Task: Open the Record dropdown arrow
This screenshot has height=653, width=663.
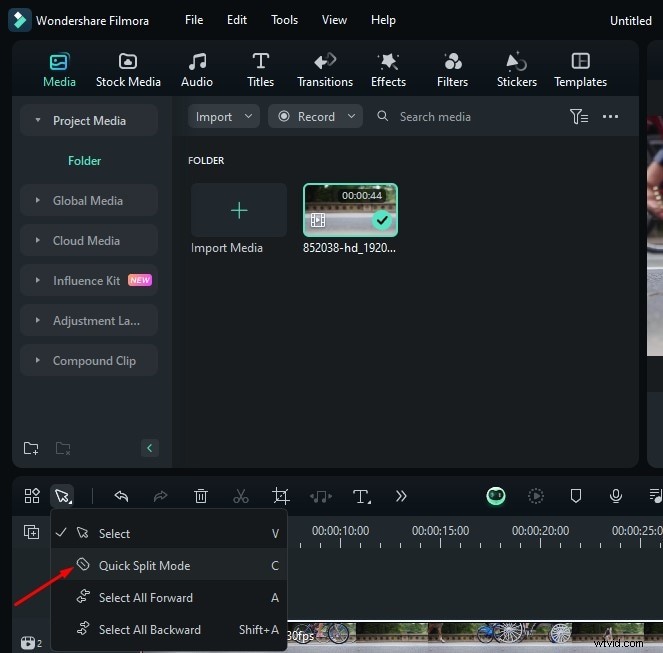Action: 351,116
